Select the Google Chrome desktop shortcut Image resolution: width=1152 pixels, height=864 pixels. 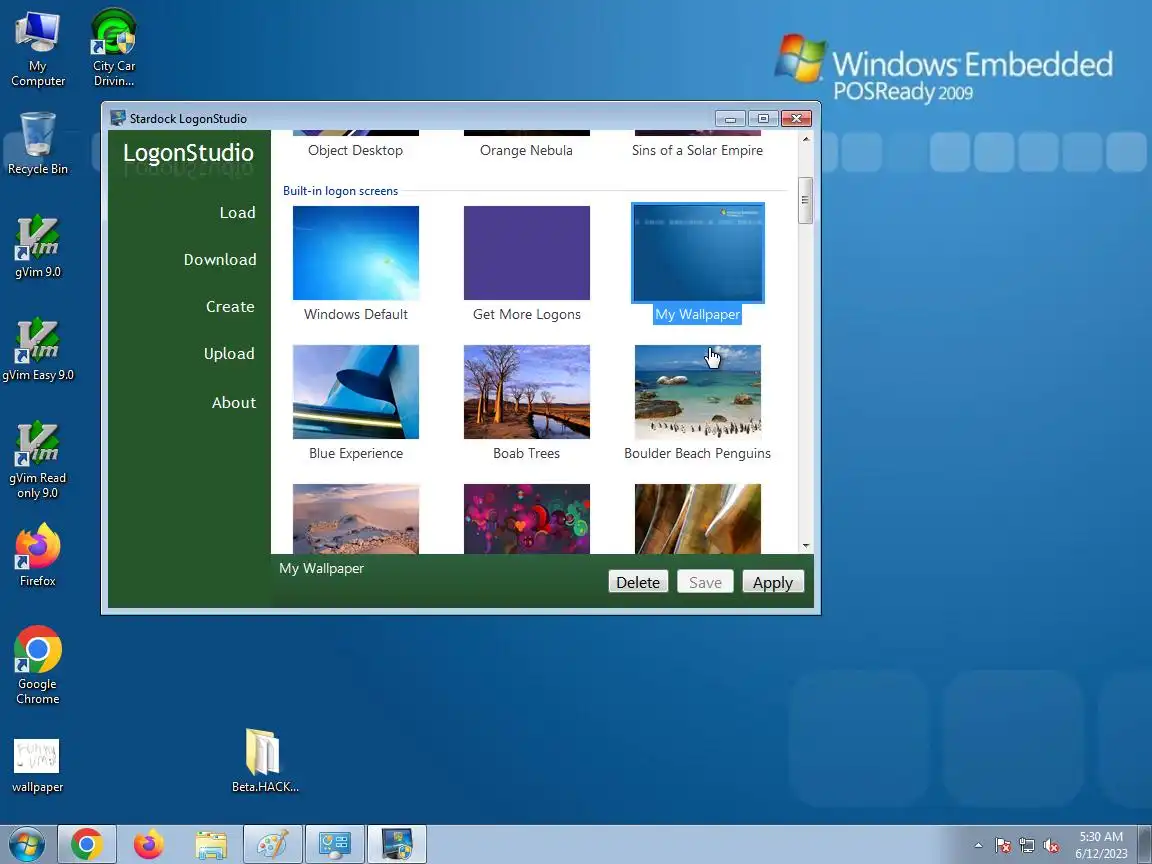tap(37, 666)
